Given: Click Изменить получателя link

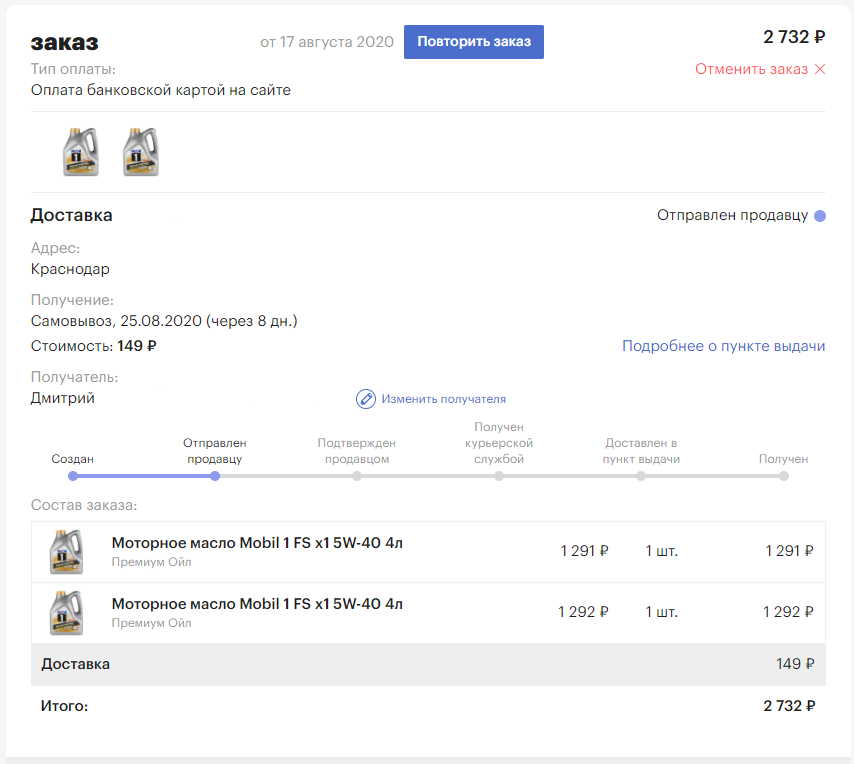Looking at the screenshot, I should [443, 399].
